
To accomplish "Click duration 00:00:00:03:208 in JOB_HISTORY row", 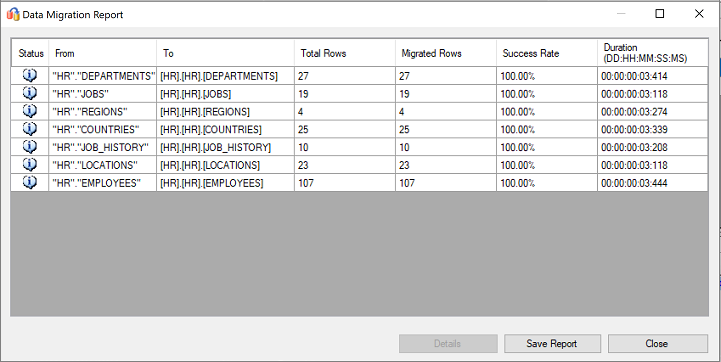I will tap(652, 147).
